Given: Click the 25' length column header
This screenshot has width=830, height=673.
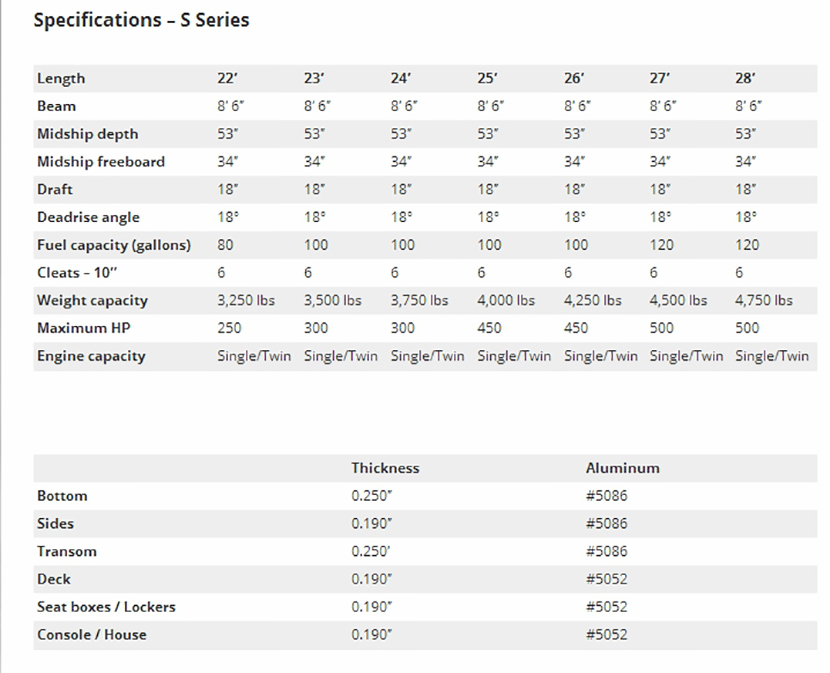Looking at the screenshot, I should (487, 78).
